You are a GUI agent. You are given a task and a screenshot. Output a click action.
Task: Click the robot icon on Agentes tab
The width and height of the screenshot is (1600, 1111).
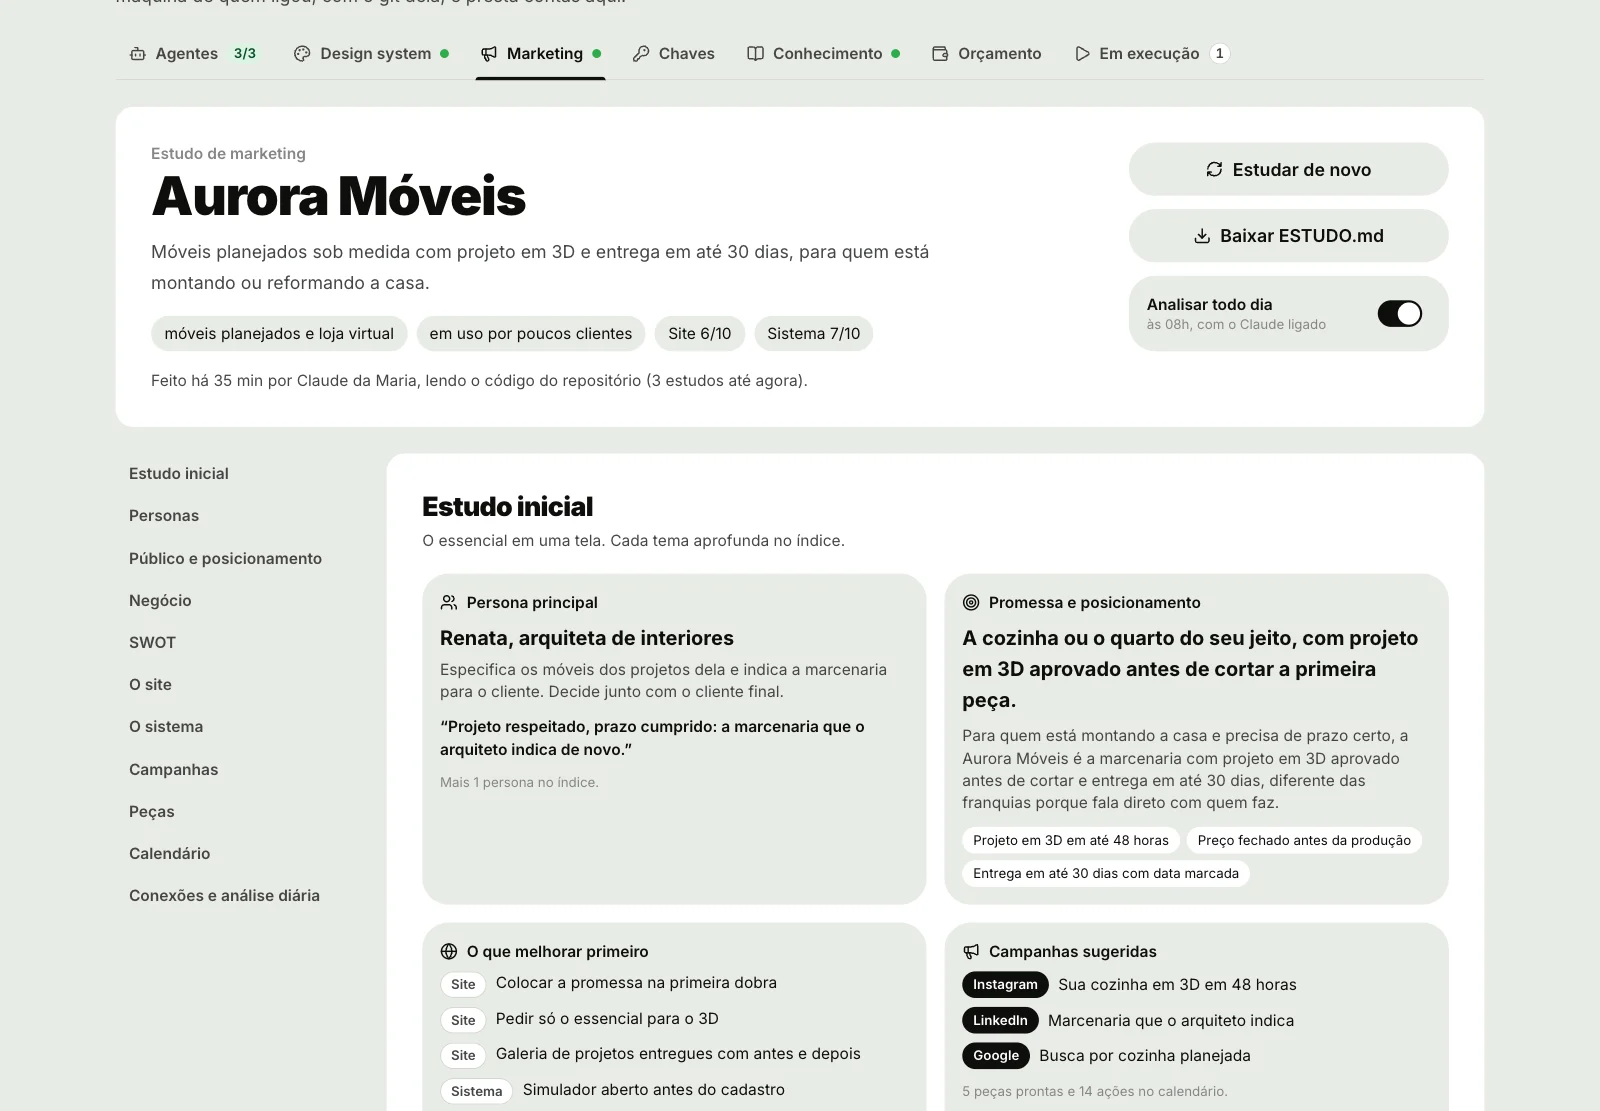(138, 54)
